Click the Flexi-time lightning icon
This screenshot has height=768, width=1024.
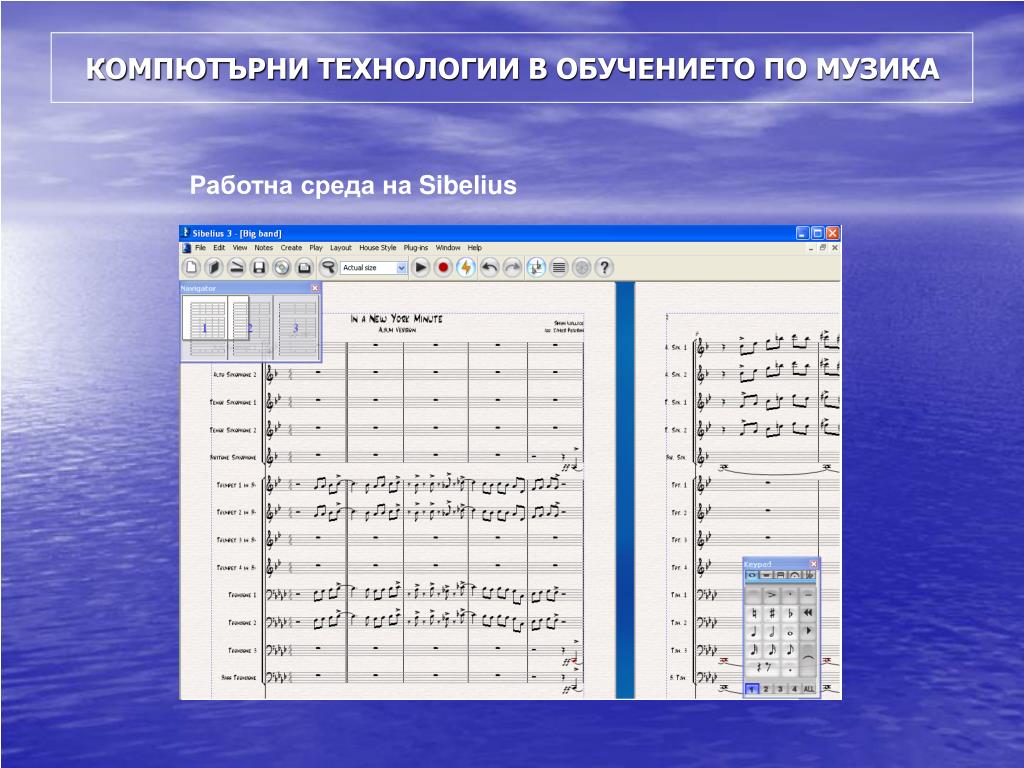point(466,267)
